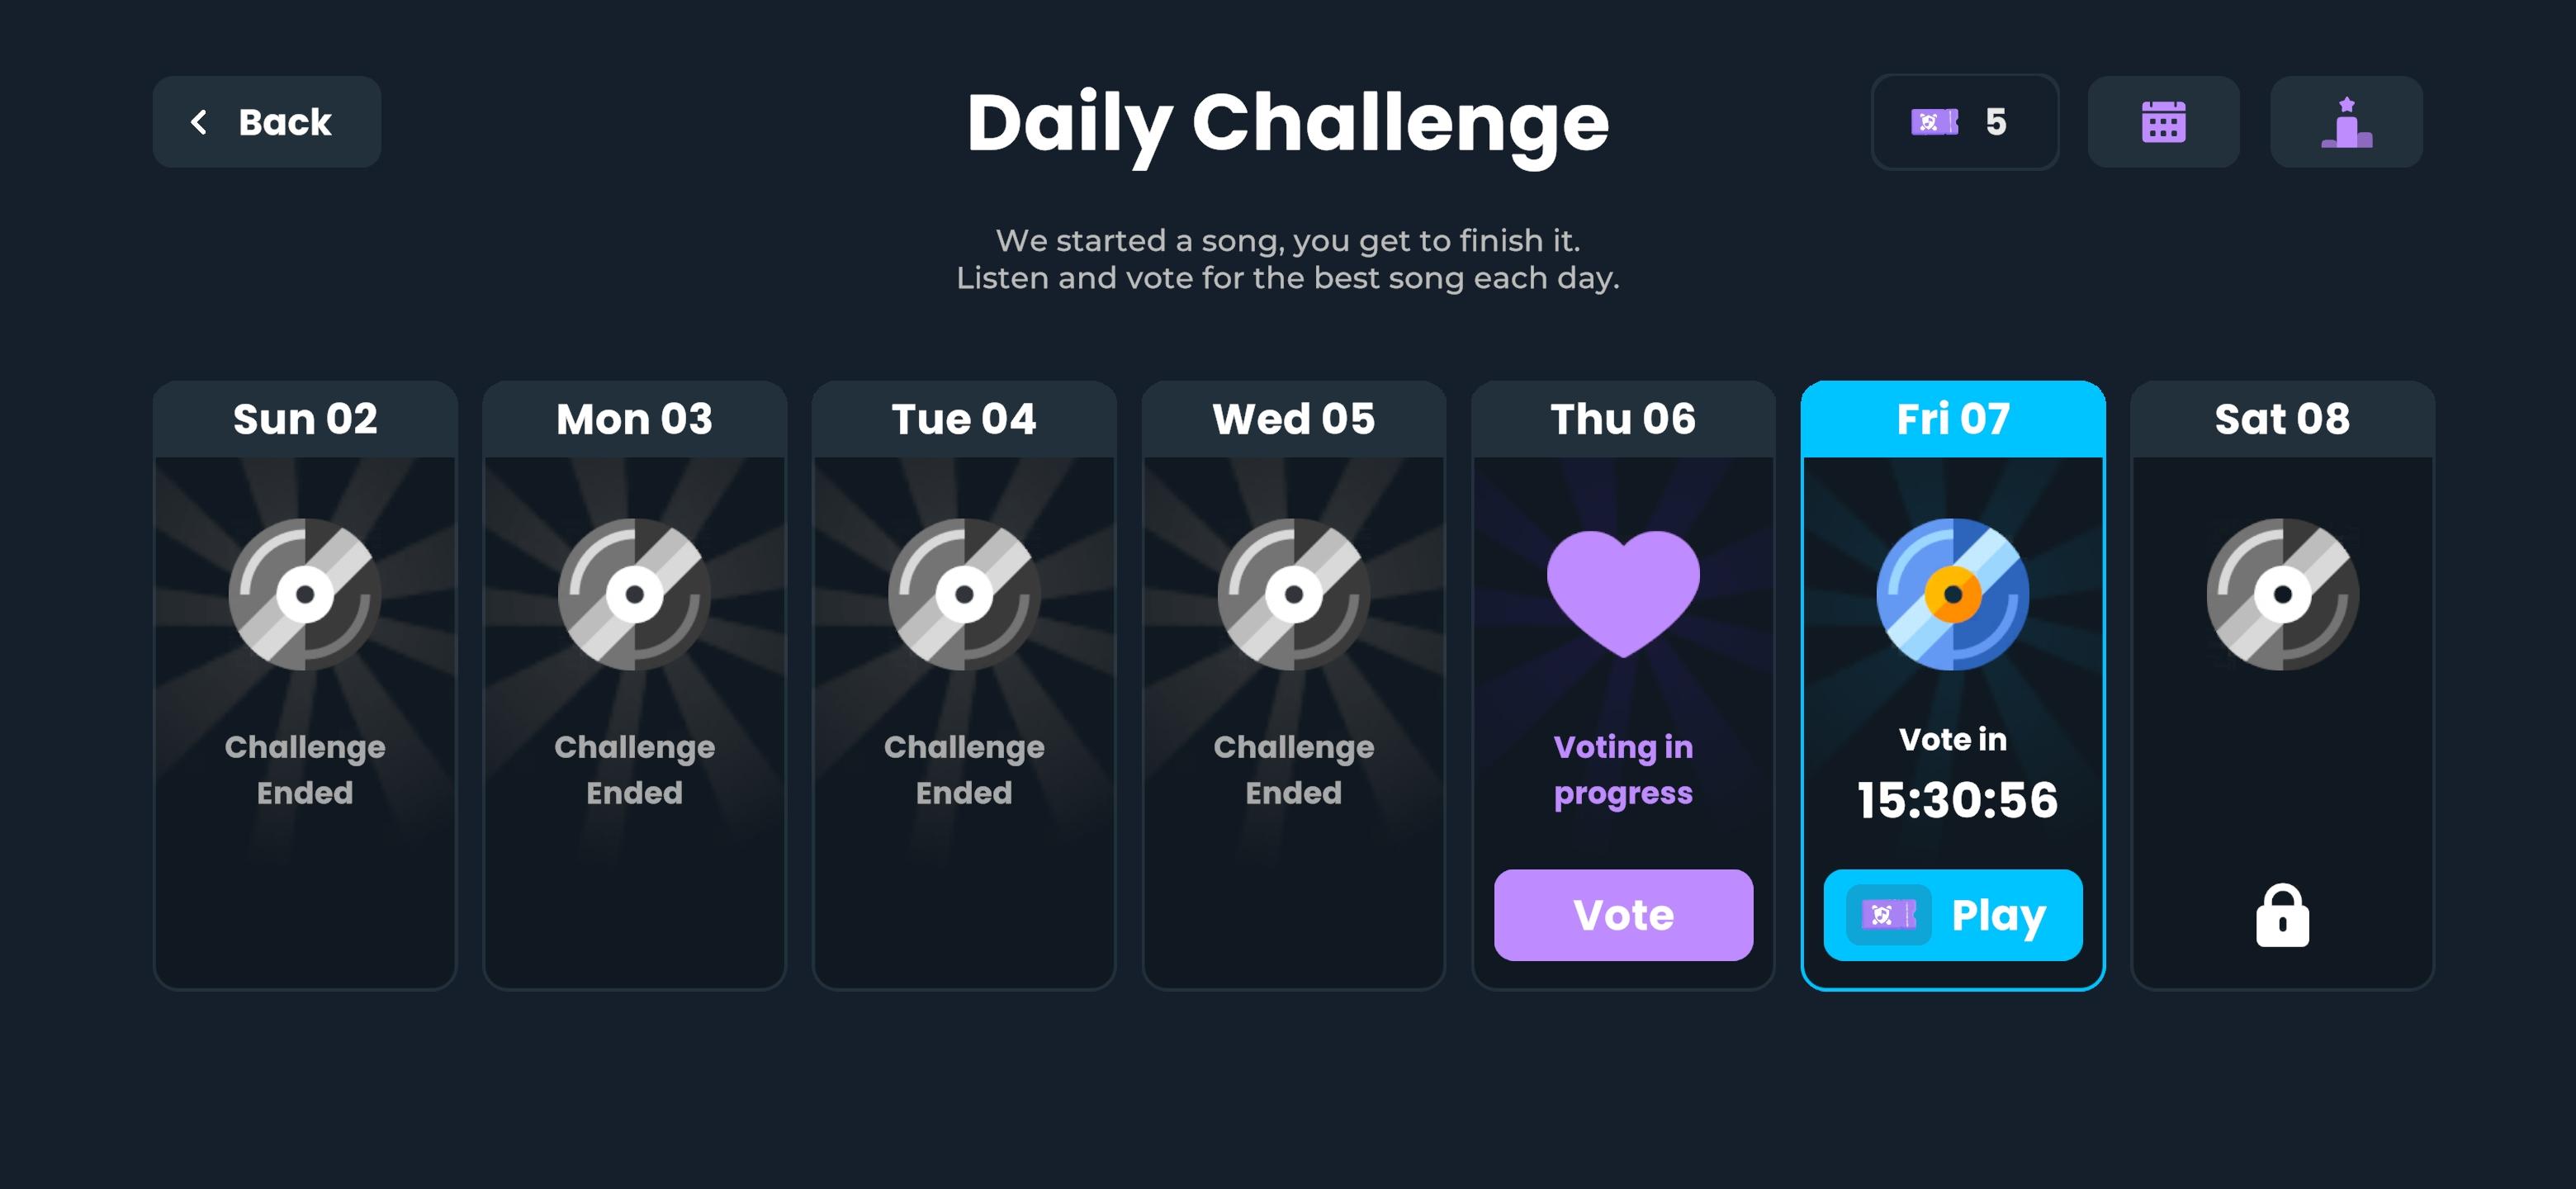The width and height of the screenshot is (2576, 1189).
Task: Click the ticket counter showing 5
Action: (x=1964, y=122)
